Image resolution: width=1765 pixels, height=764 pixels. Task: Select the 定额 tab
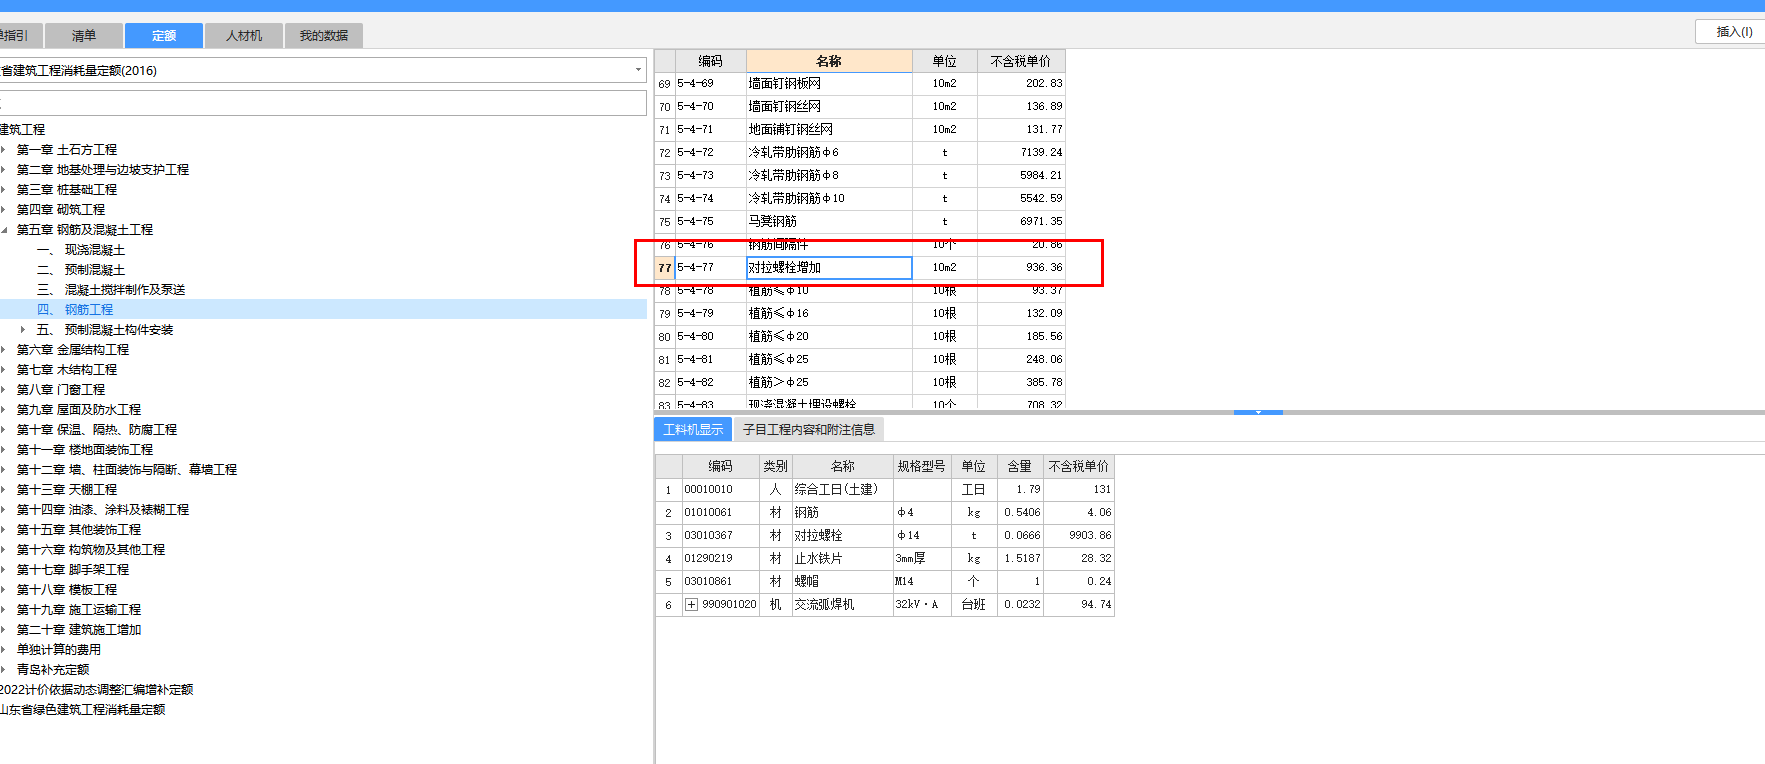164,36
